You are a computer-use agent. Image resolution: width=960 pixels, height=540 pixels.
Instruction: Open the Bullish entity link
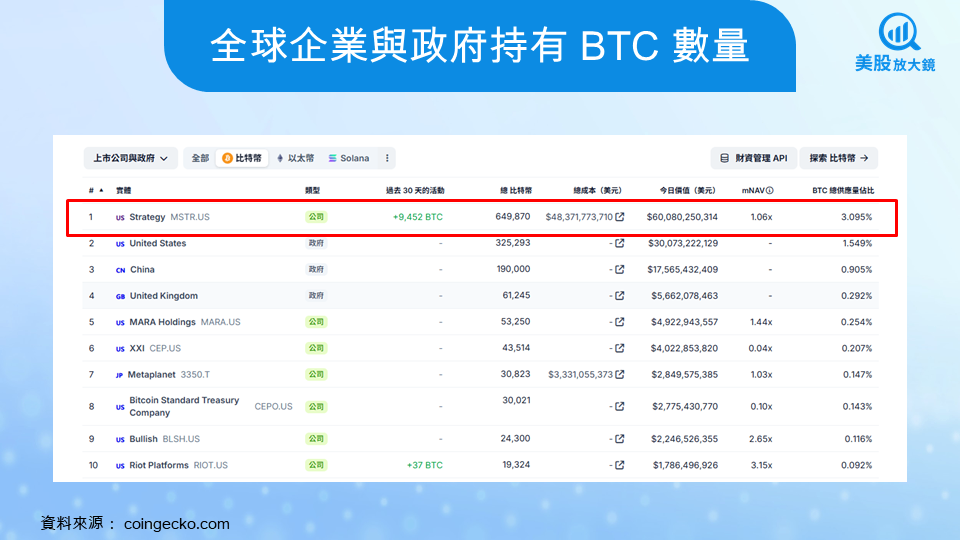(143, 439)
